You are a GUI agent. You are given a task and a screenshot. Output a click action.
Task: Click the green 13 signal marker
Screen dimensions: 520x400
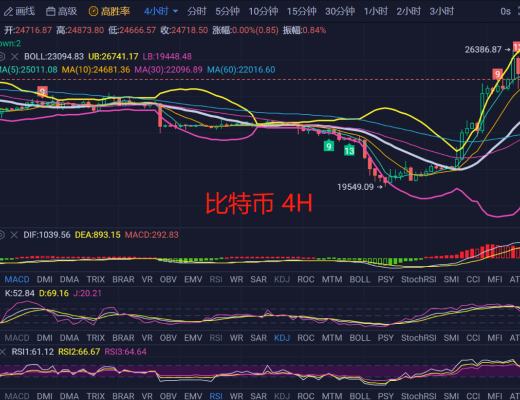(x=349, y=151)
